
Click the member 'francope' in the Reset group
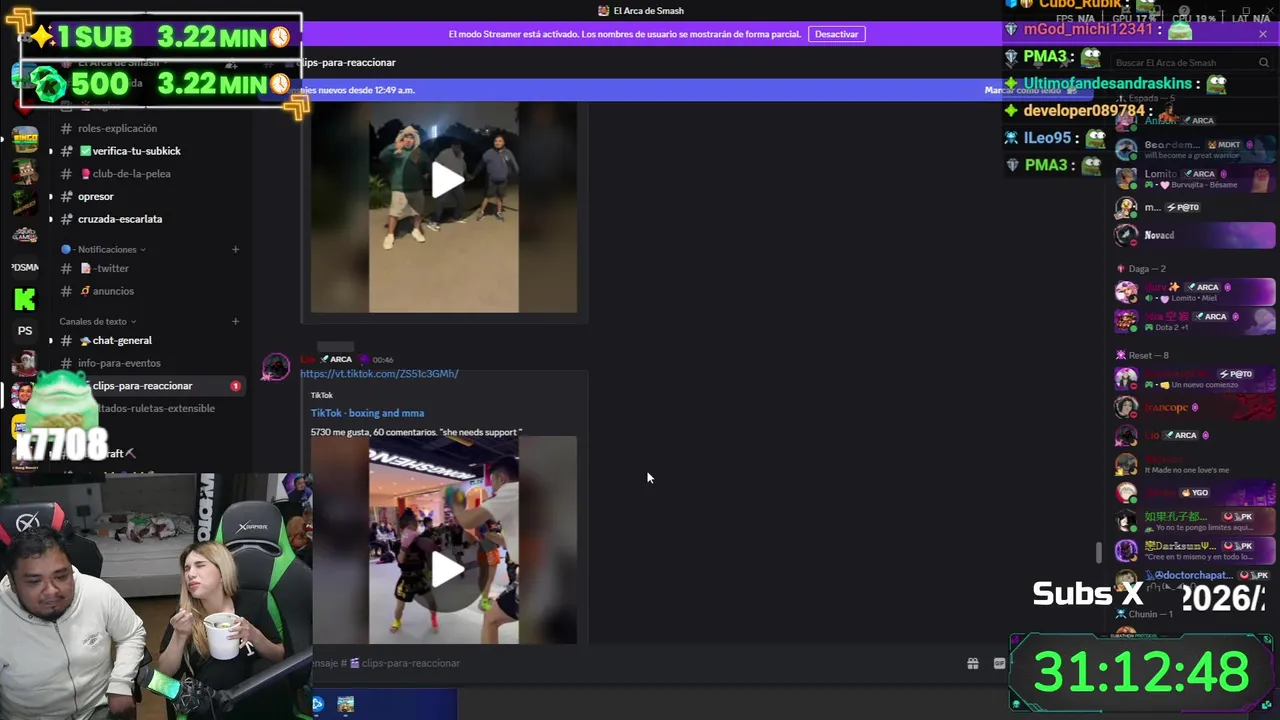click(1195, 408)
